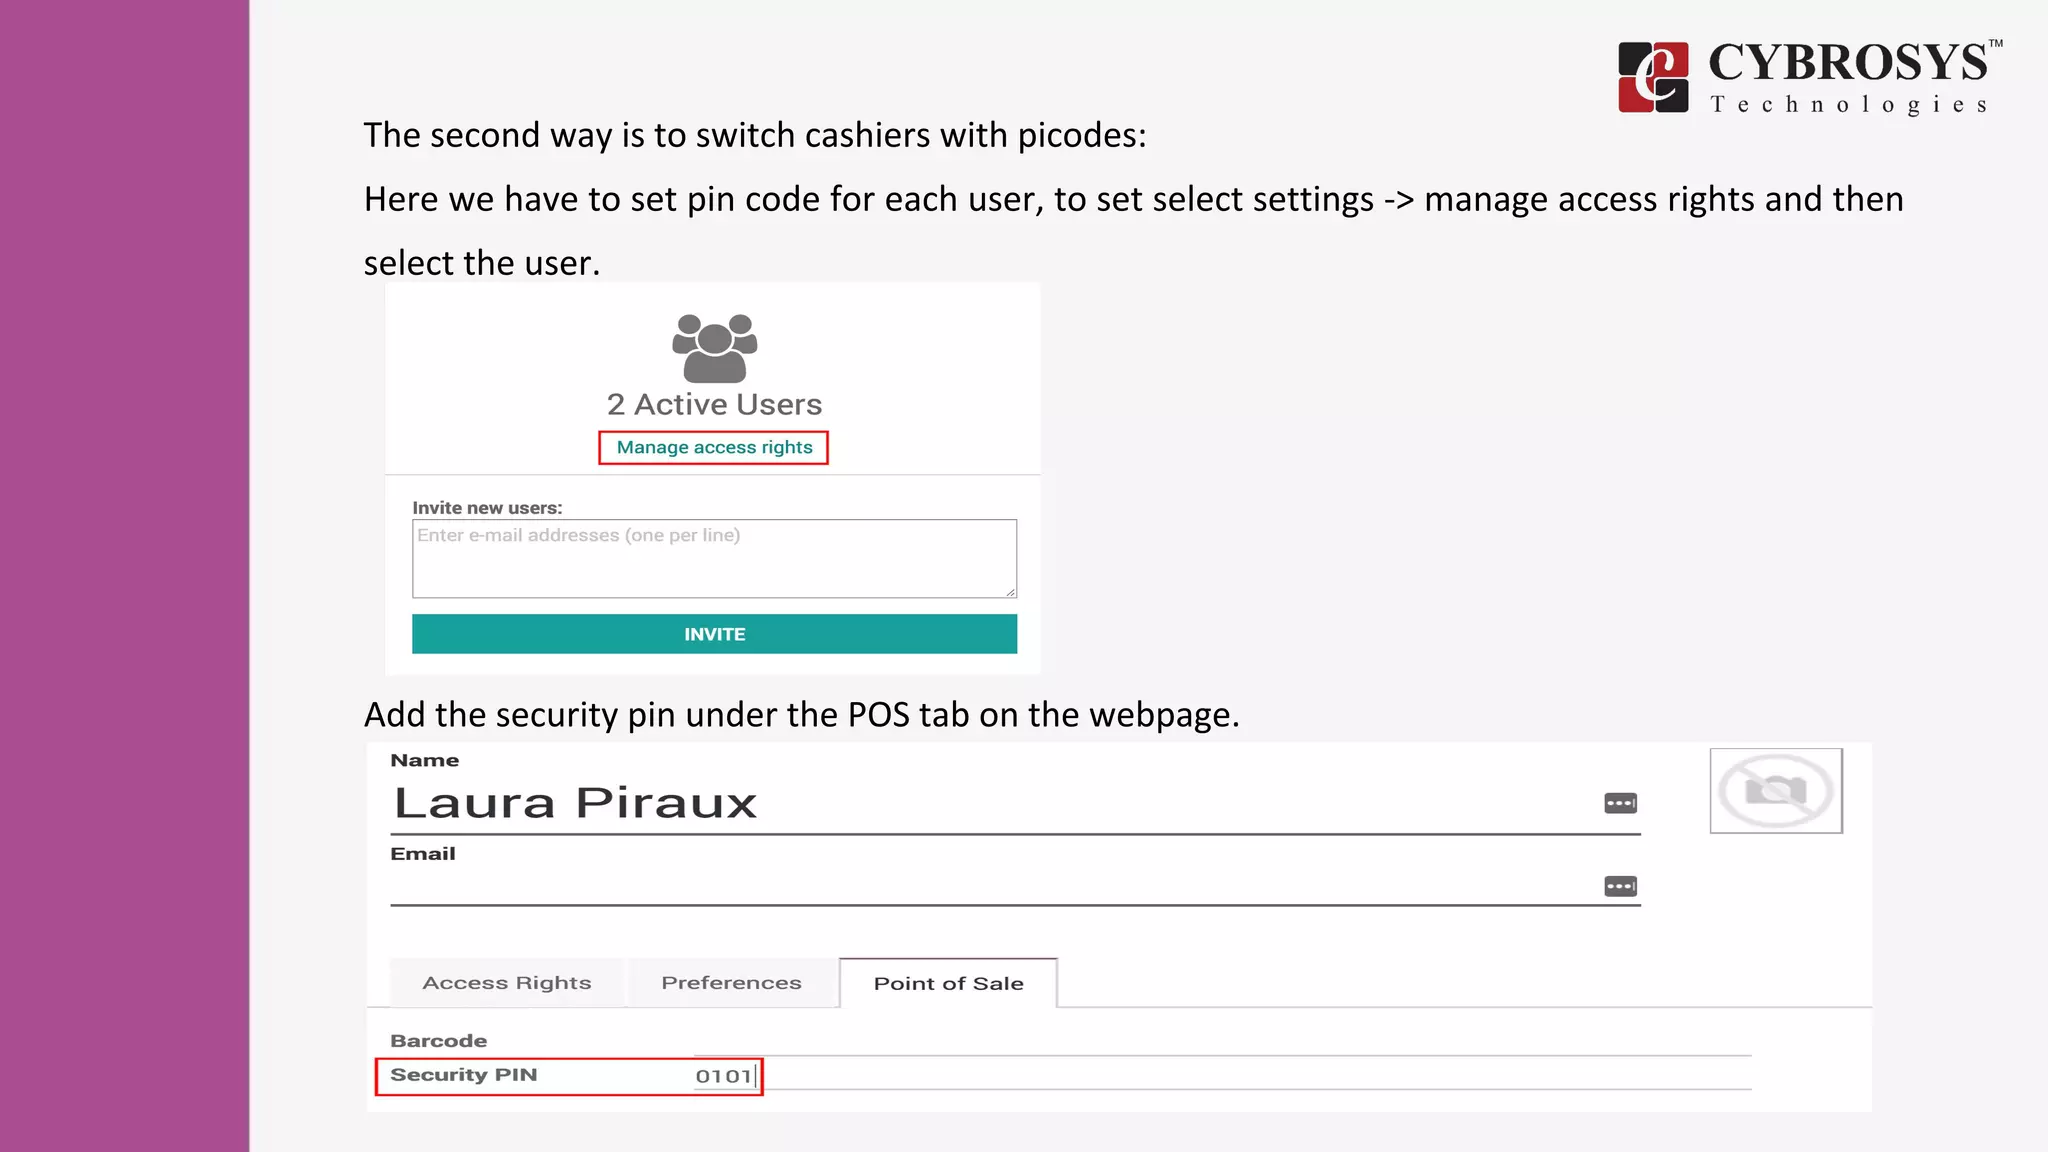Click the Manage access rights link

tap(714, 447)
